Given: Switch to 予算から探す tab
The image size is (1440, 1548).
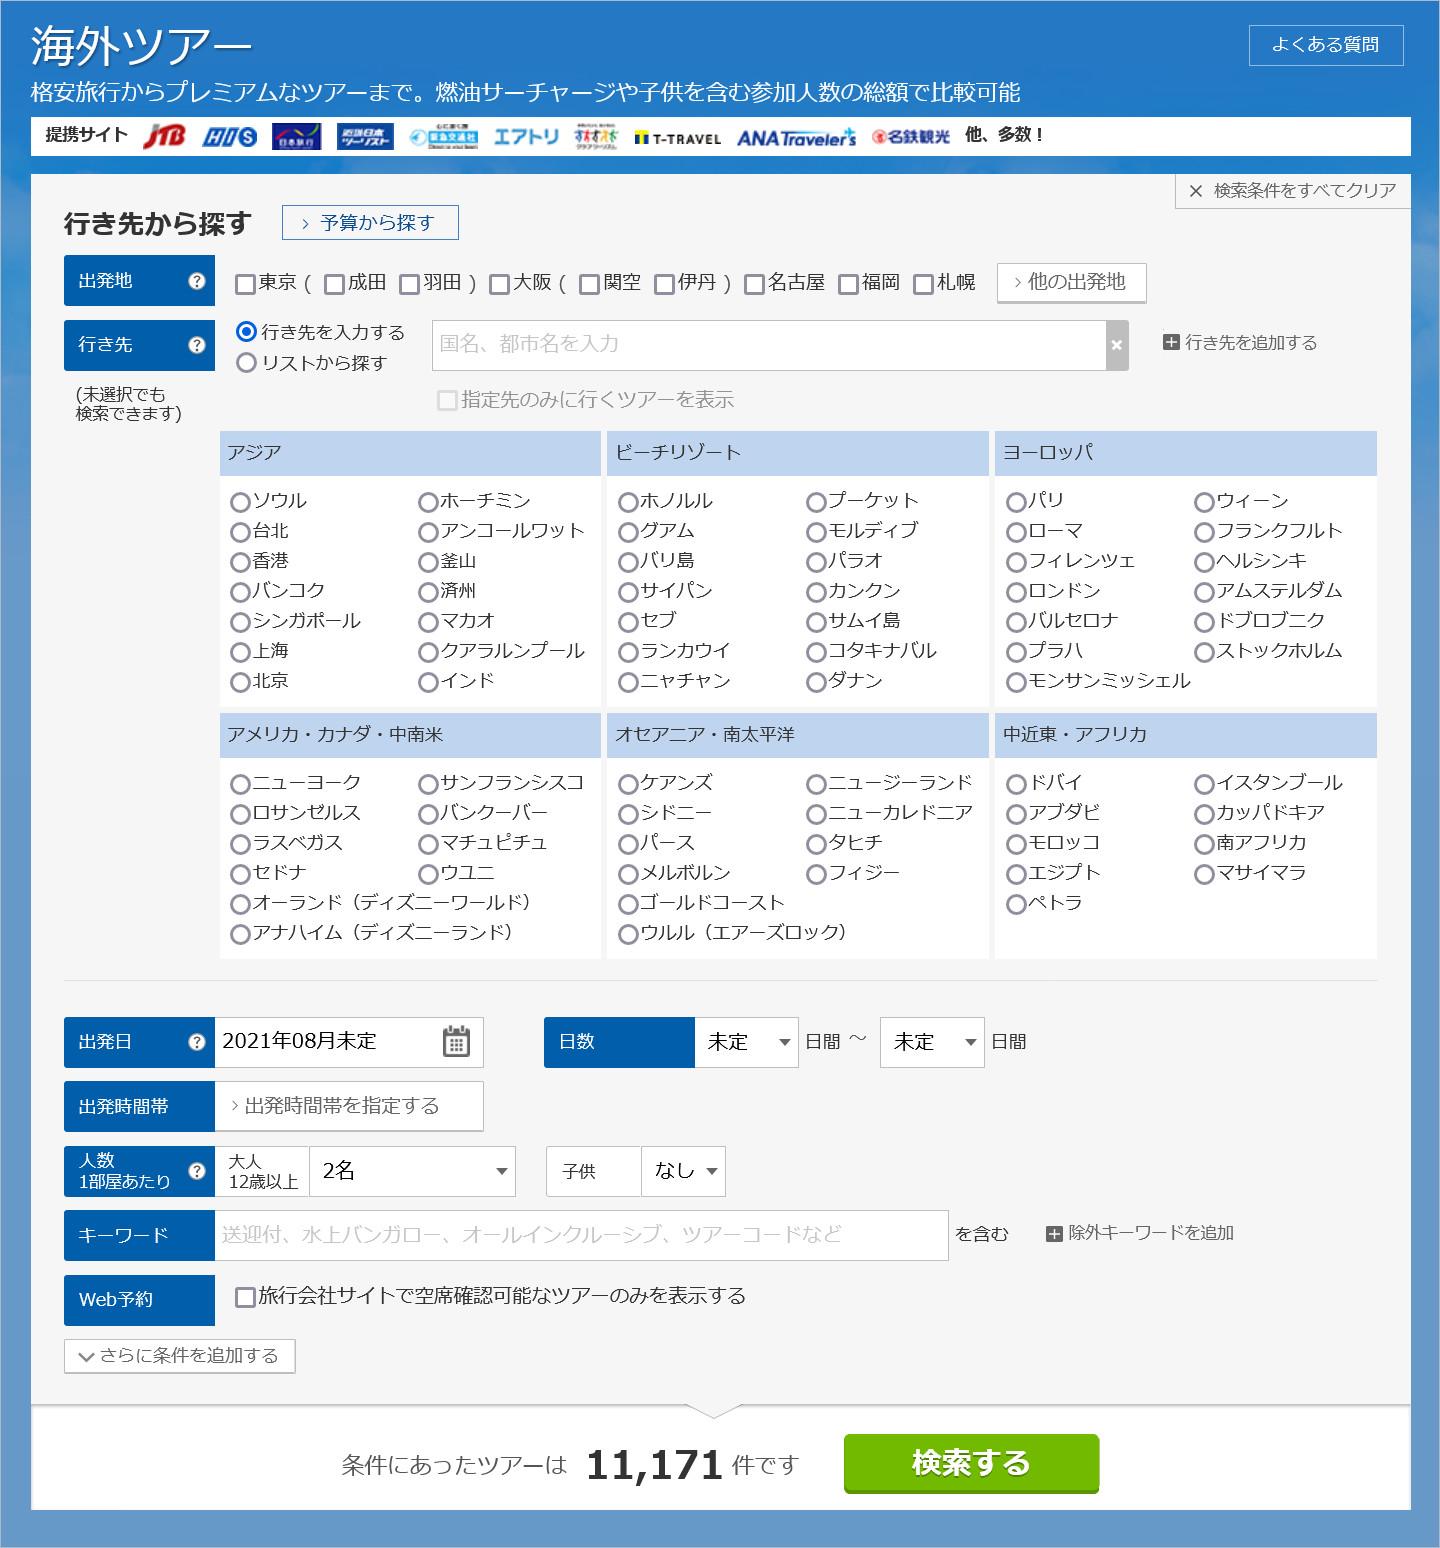Looking at the screenshot, I should click(x=370, y=223).
